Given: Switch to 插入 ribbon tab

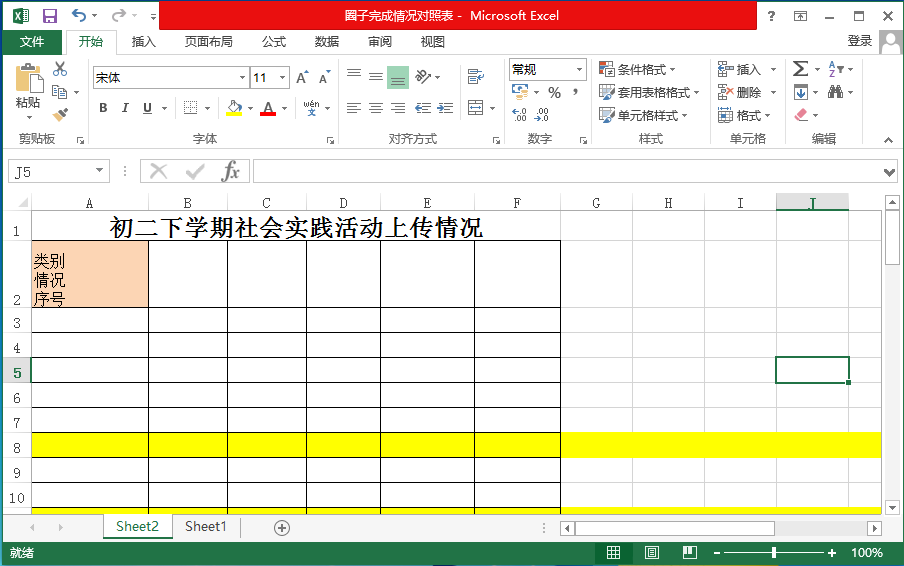Looking at the screenshot, I should [x=144, y=41].
